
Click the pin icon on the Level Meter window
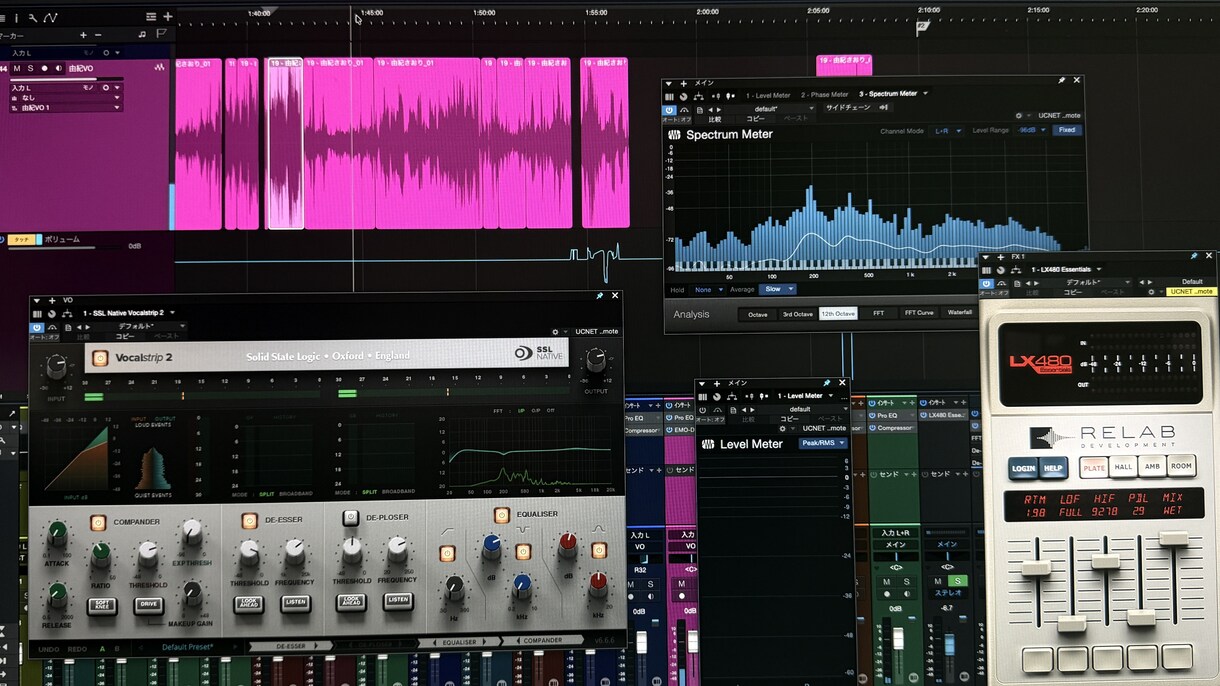tap(826, 382)
